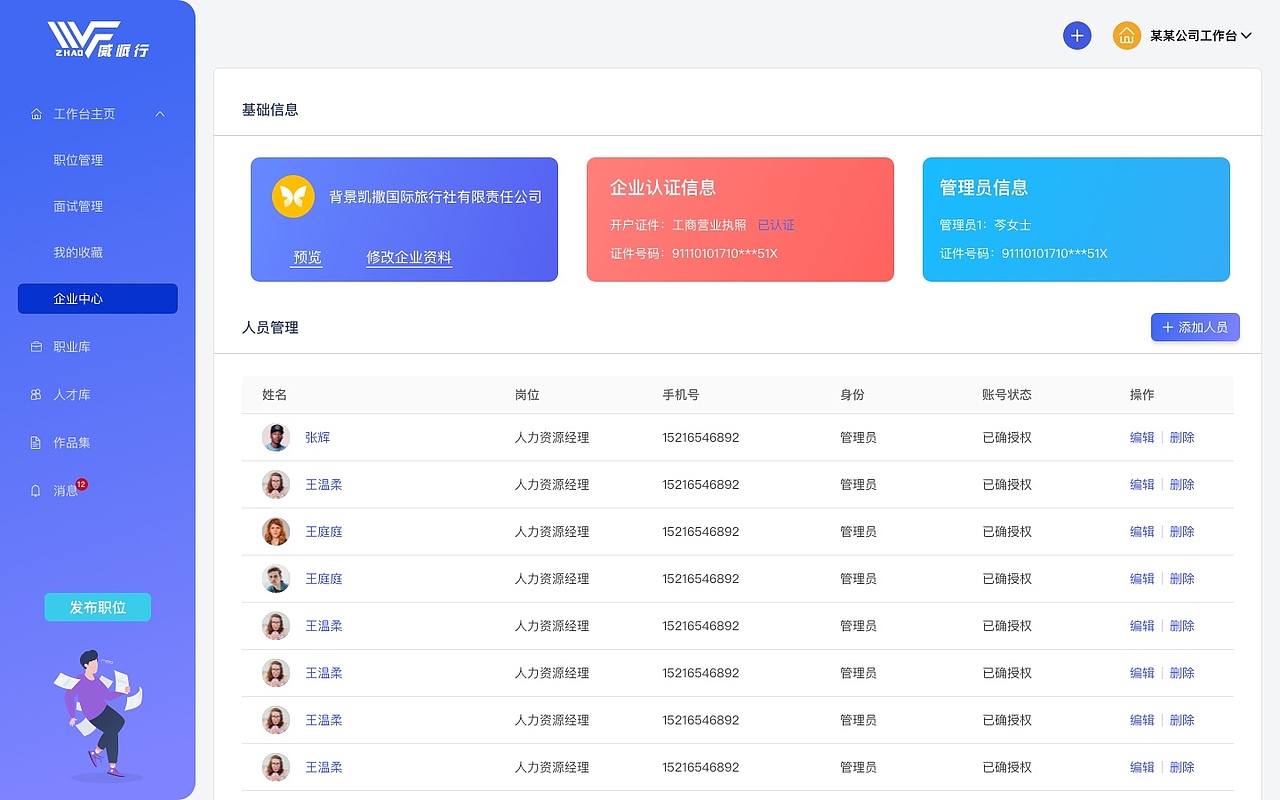Click the 作品集 document icon
Screen dimensions: 1280x800
(37, 443)
